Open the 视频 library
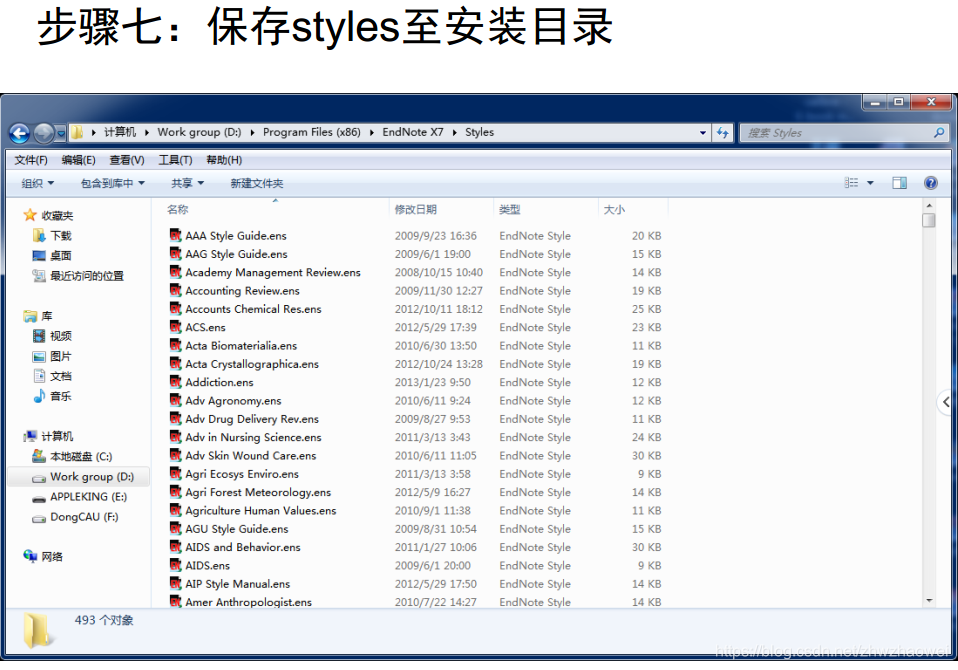Viewport: 958px width, 670px height. 53,337
